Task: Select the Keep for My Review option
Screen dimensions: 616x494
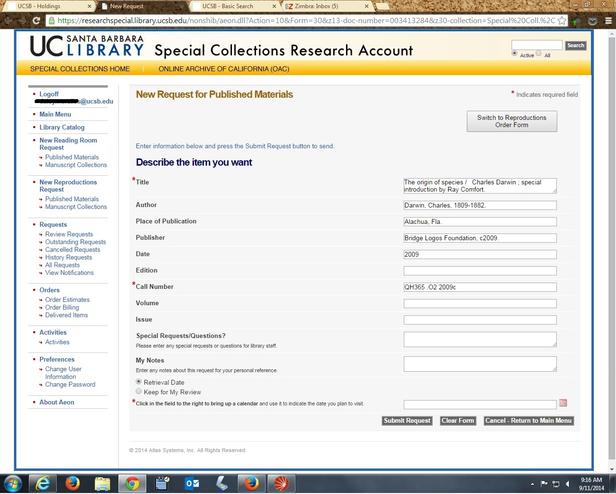Action: pos(138,391)
